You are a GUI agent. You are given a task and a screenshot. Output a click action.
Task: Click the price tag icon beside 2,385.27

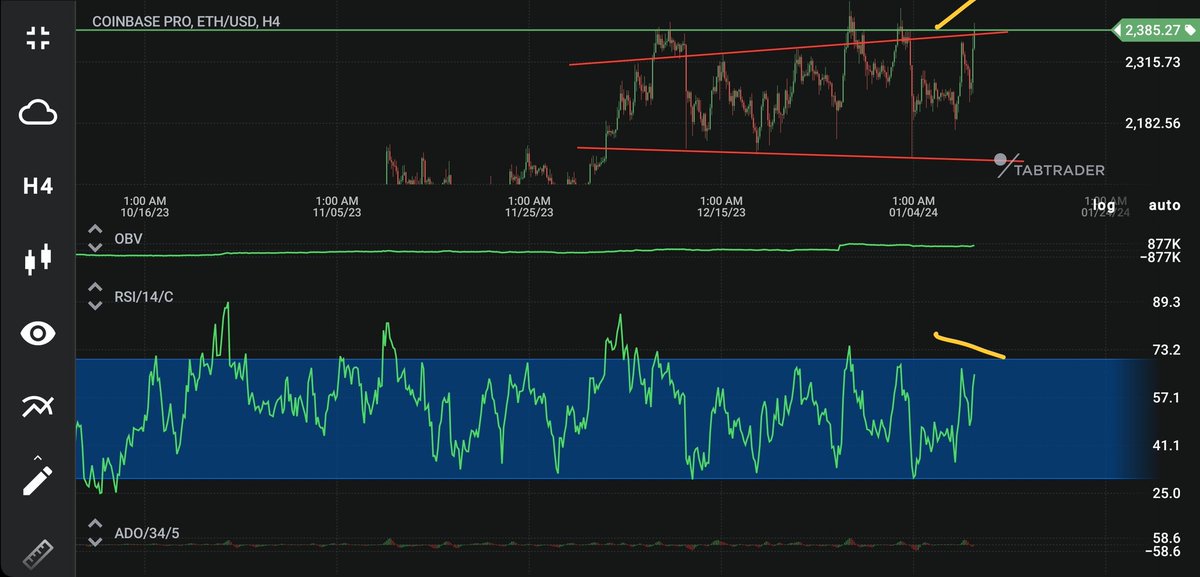pos(1189,31)
